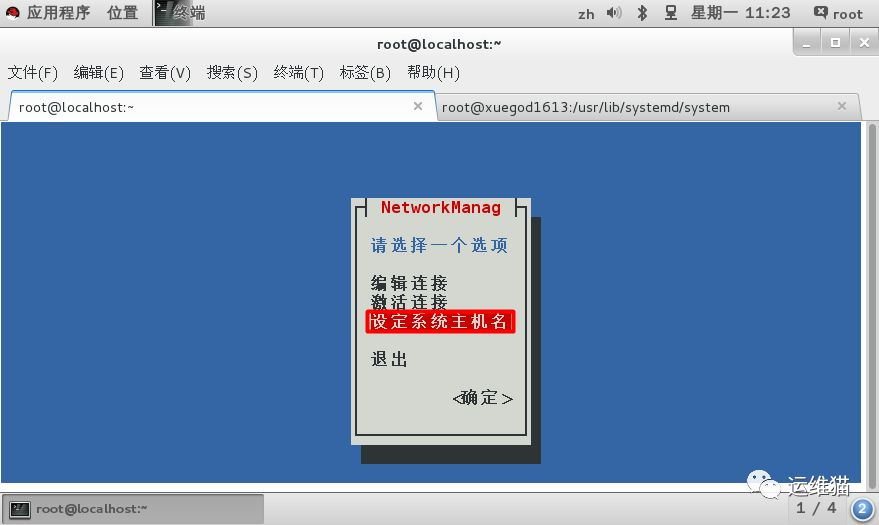Open the 搜索(S) menu
Viewport: 879px width, 525px height.
(232, 73)
